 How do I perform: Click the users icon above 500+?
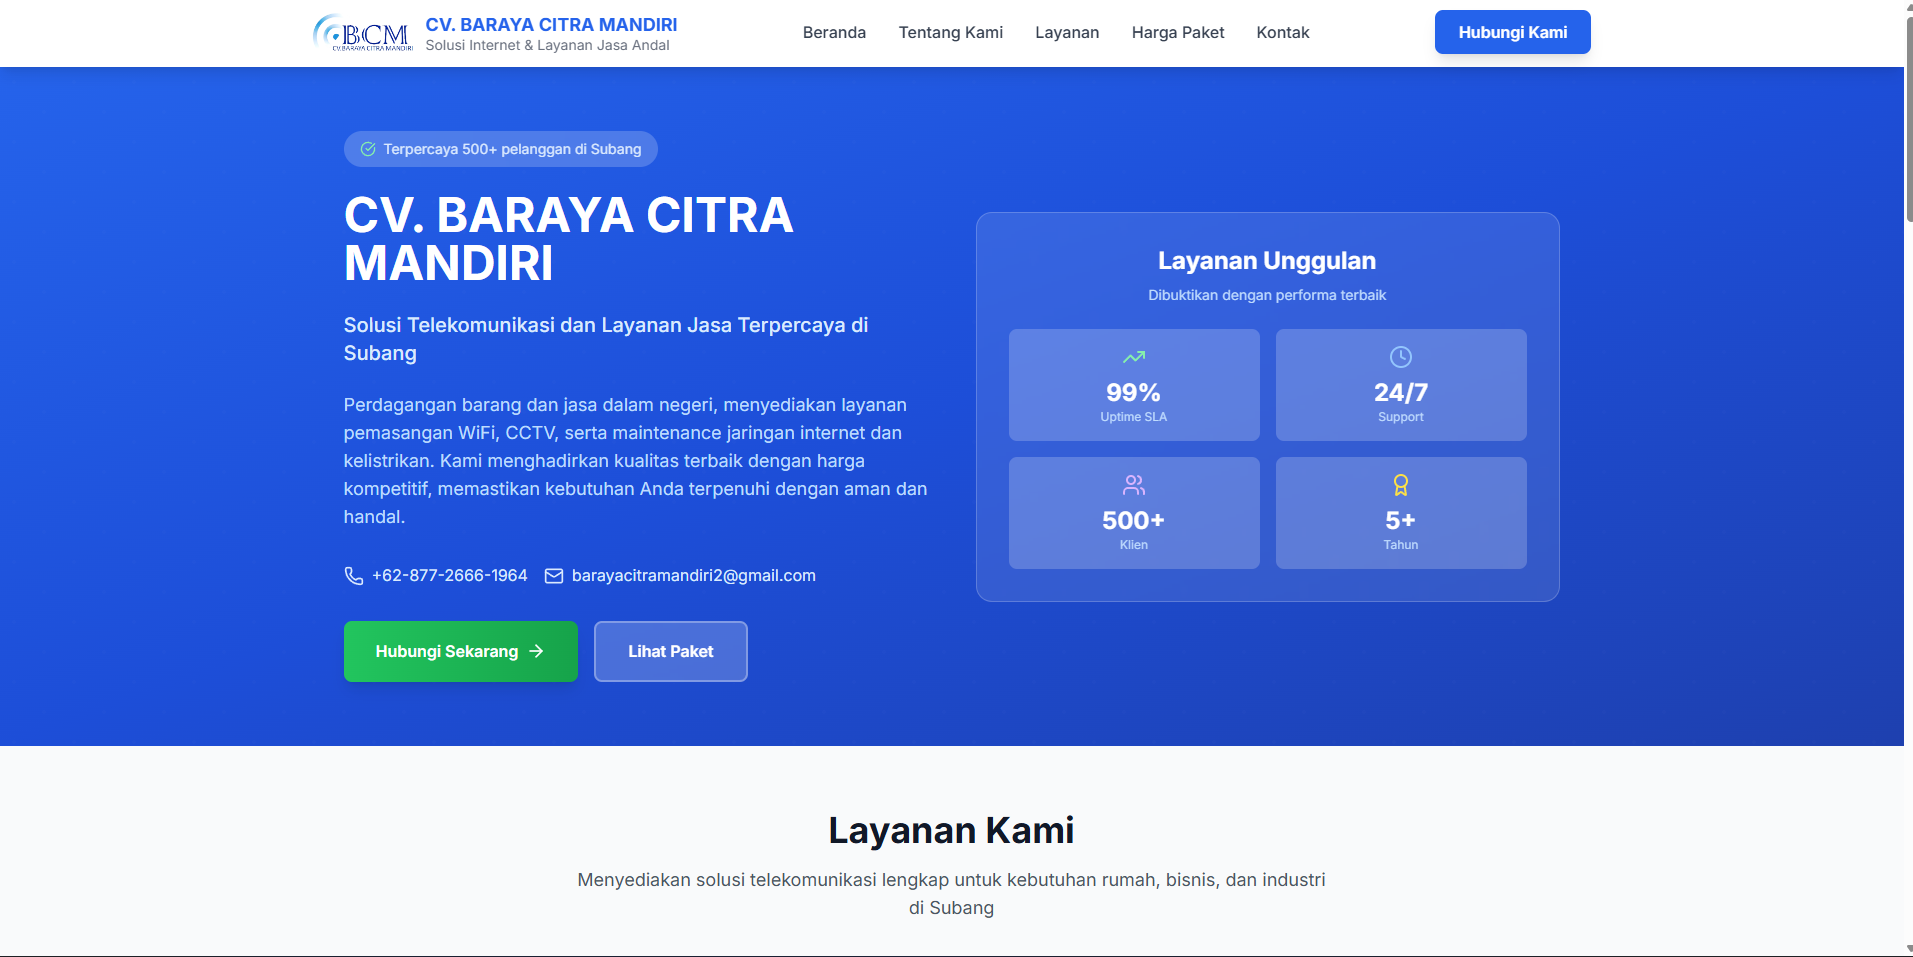(x=1133, y=485)
